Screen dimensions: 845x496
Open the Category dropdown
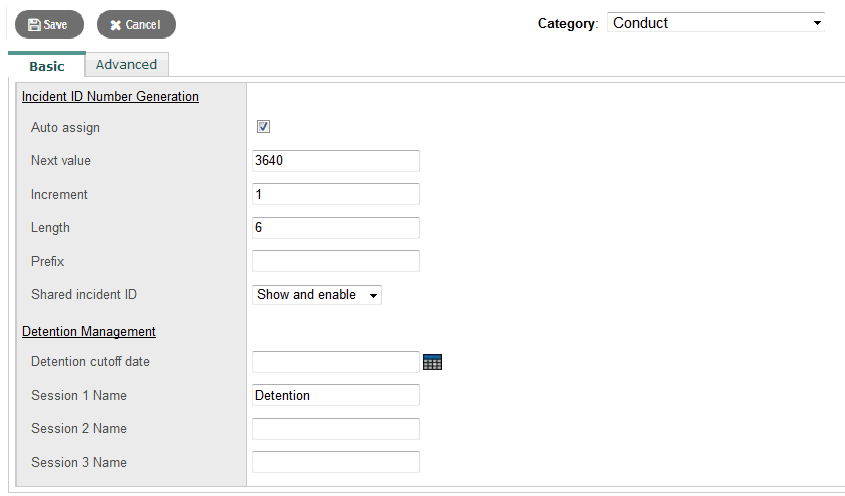(x=716, y=23)
